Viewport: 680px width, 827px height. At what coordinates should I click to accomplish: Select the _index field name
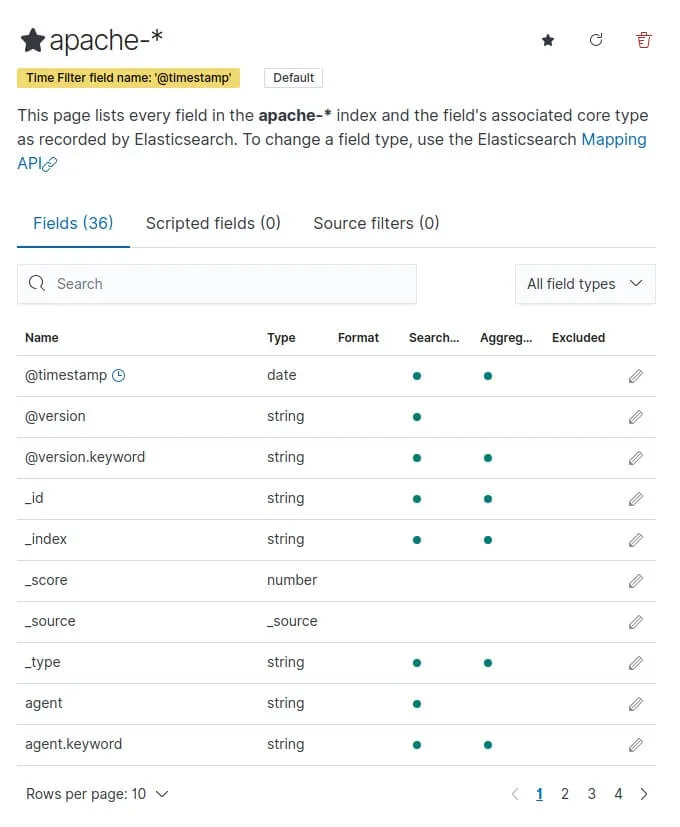tap(46, 539)
